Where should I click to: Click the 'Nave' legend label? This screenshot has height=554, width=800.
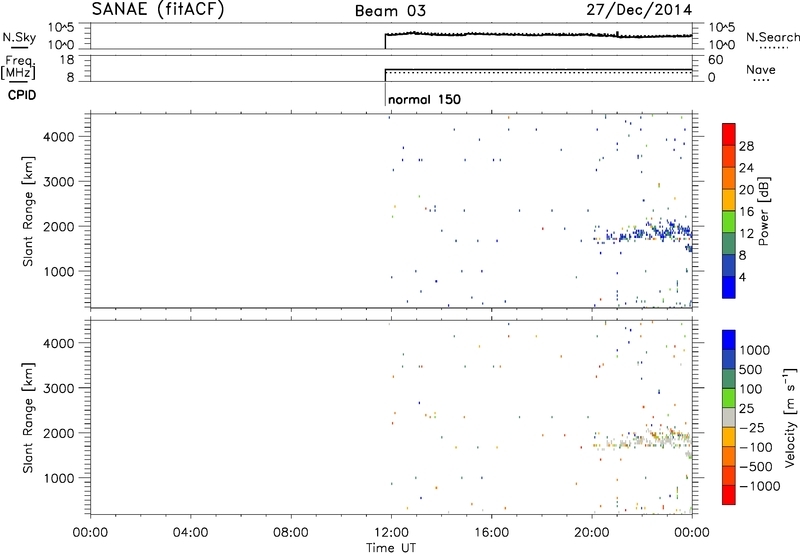761,69
